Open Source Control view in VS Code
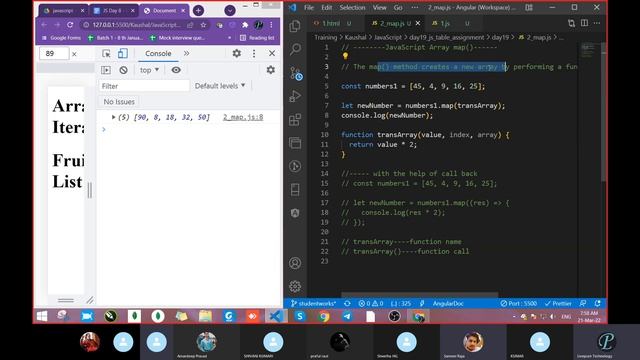The image size is (640, 360). 296,73
